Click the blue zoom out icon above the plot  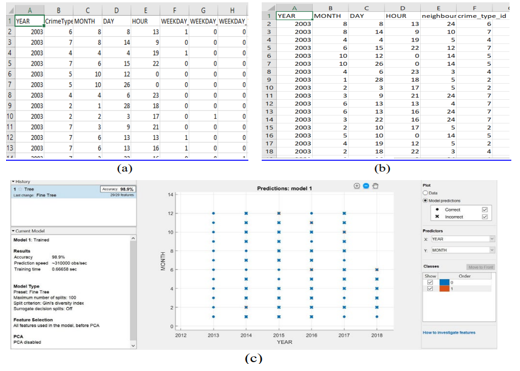tap(366, 186)
